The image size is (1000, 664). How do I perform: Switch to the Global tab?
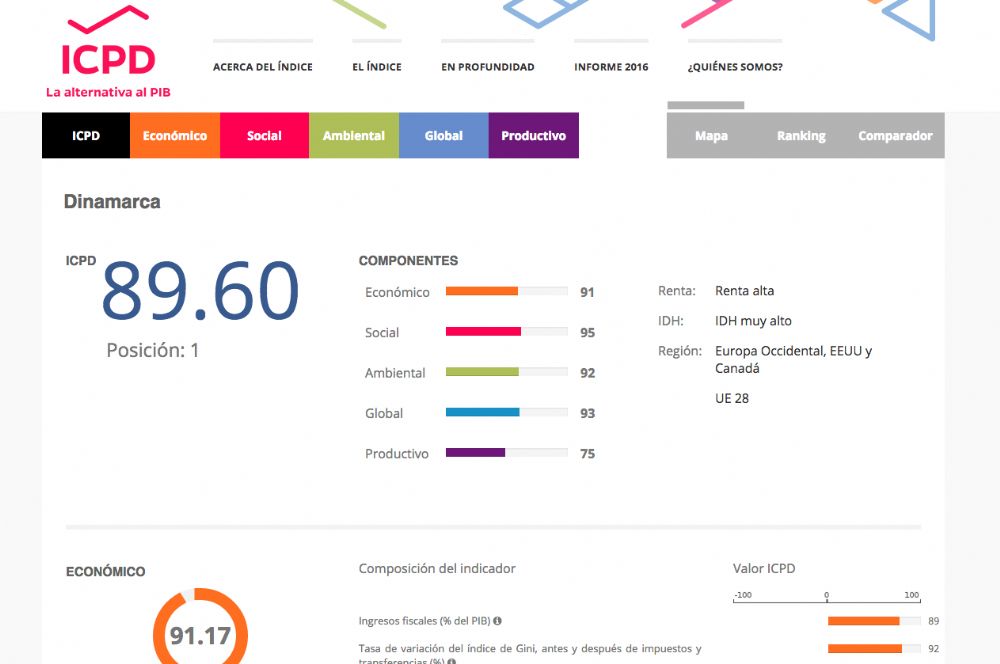pos(443,136)
